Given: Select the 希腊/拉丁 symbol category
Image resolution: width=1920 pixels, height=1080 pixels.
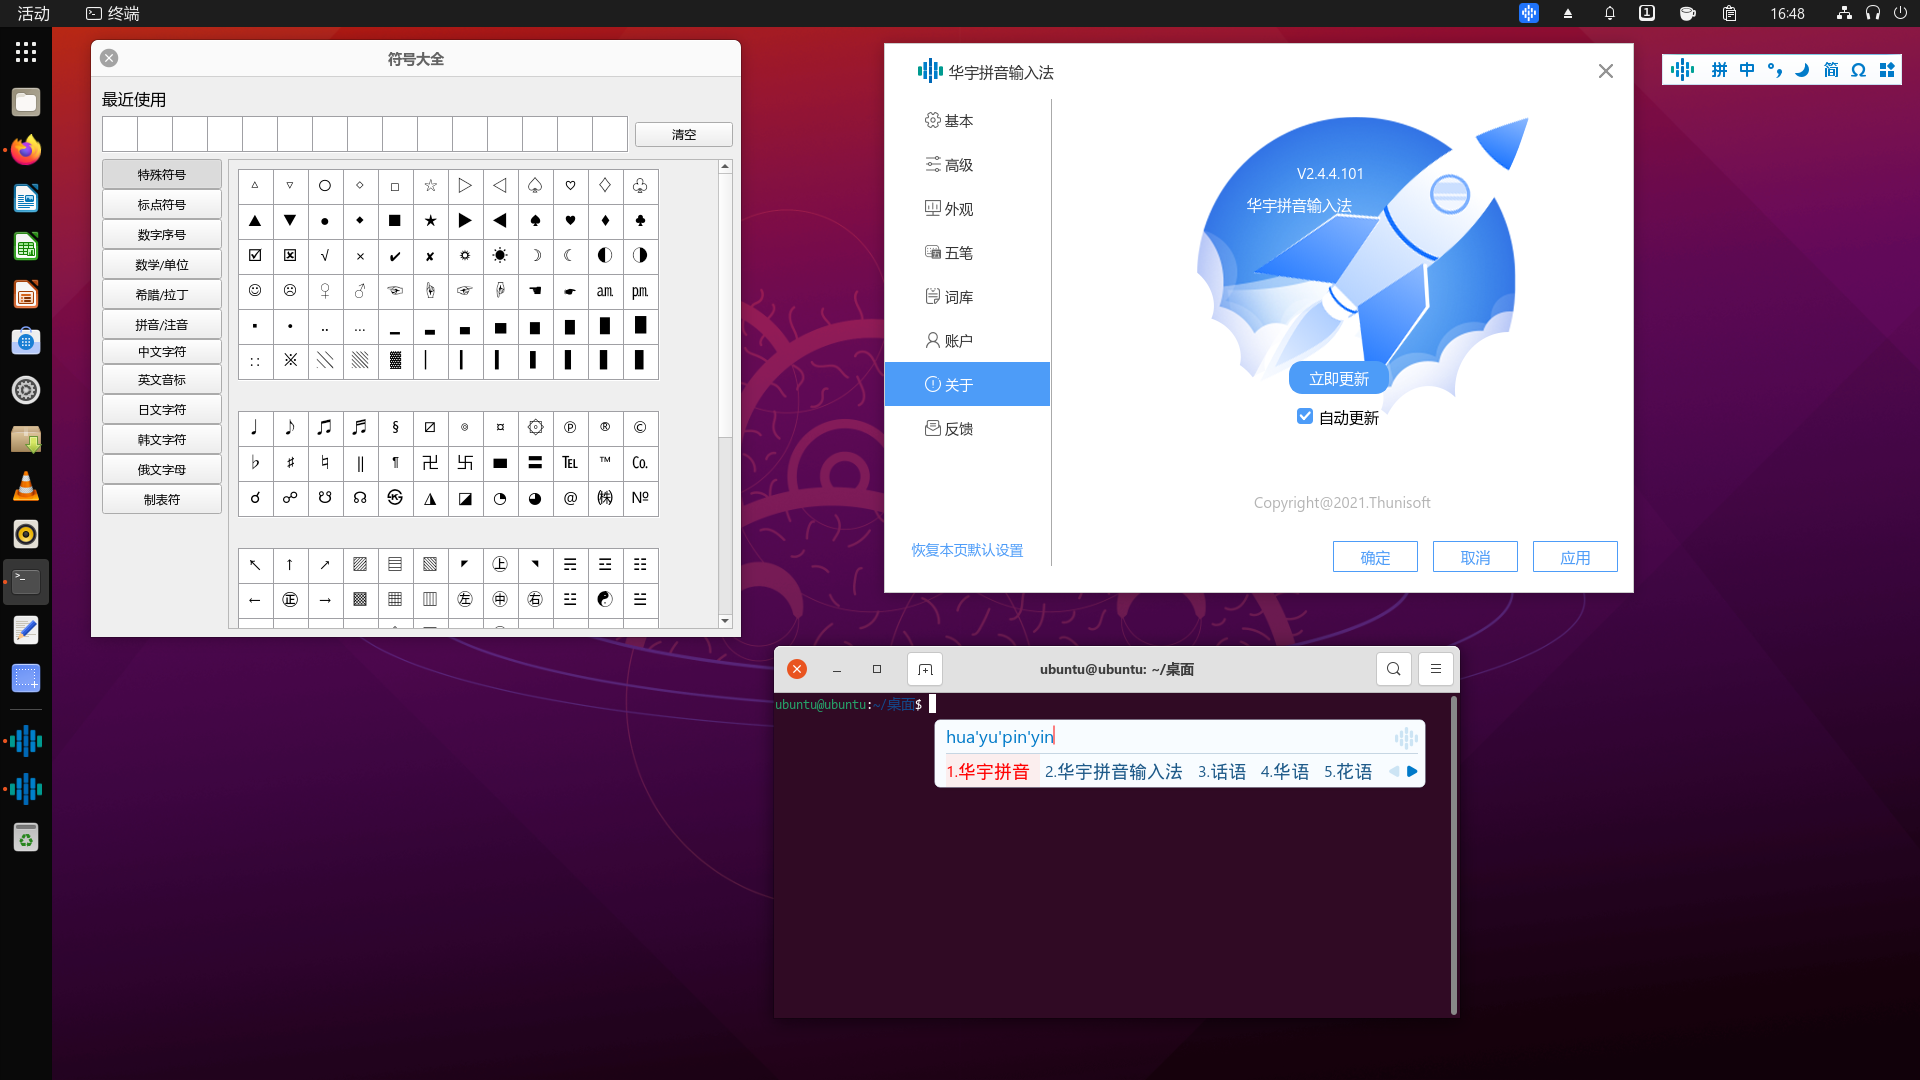Looking at the screenshot, I should 162,295.
